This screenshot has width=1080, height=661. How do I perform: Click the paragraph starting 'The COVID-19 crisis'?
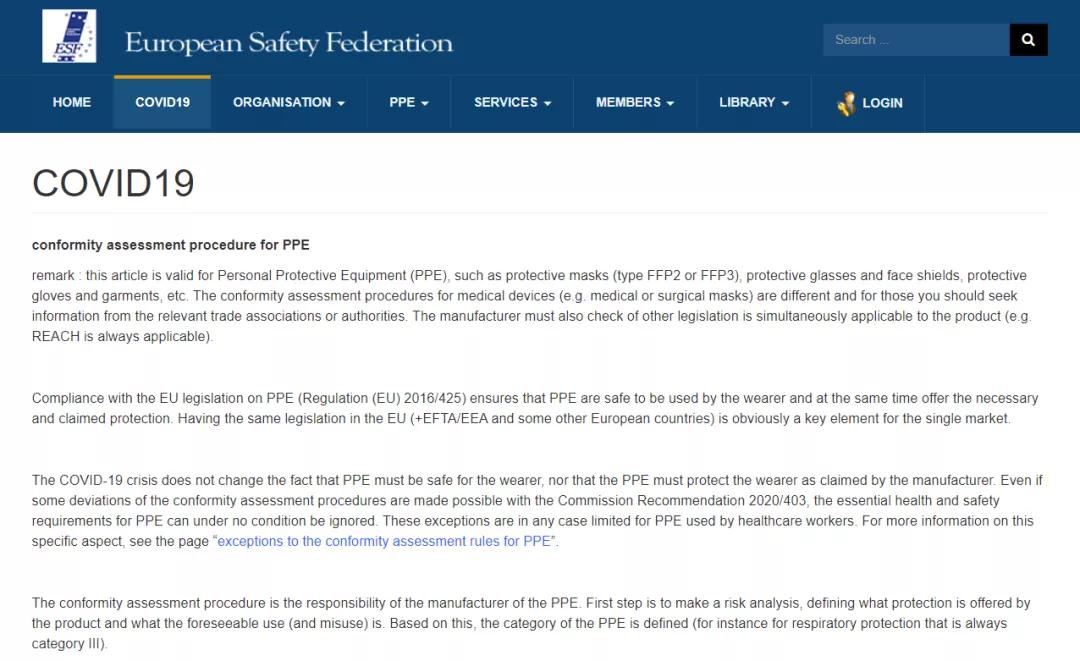530,510
